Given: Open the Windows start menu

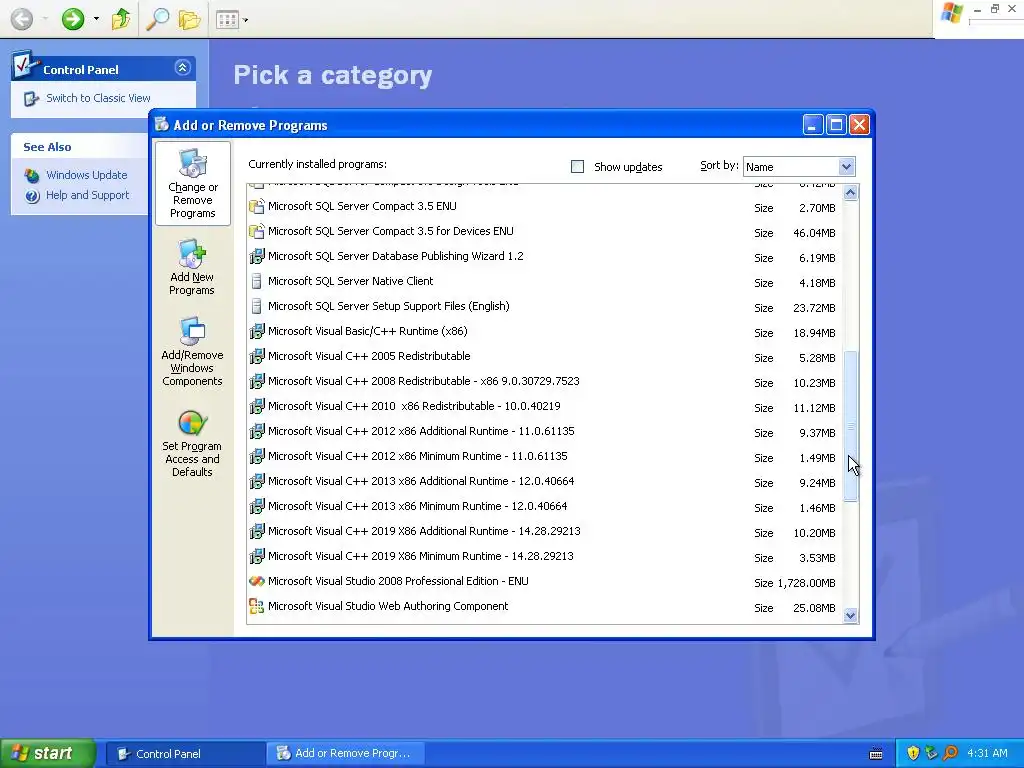Looking at the screenshot, I should click(x=48, y=754).
